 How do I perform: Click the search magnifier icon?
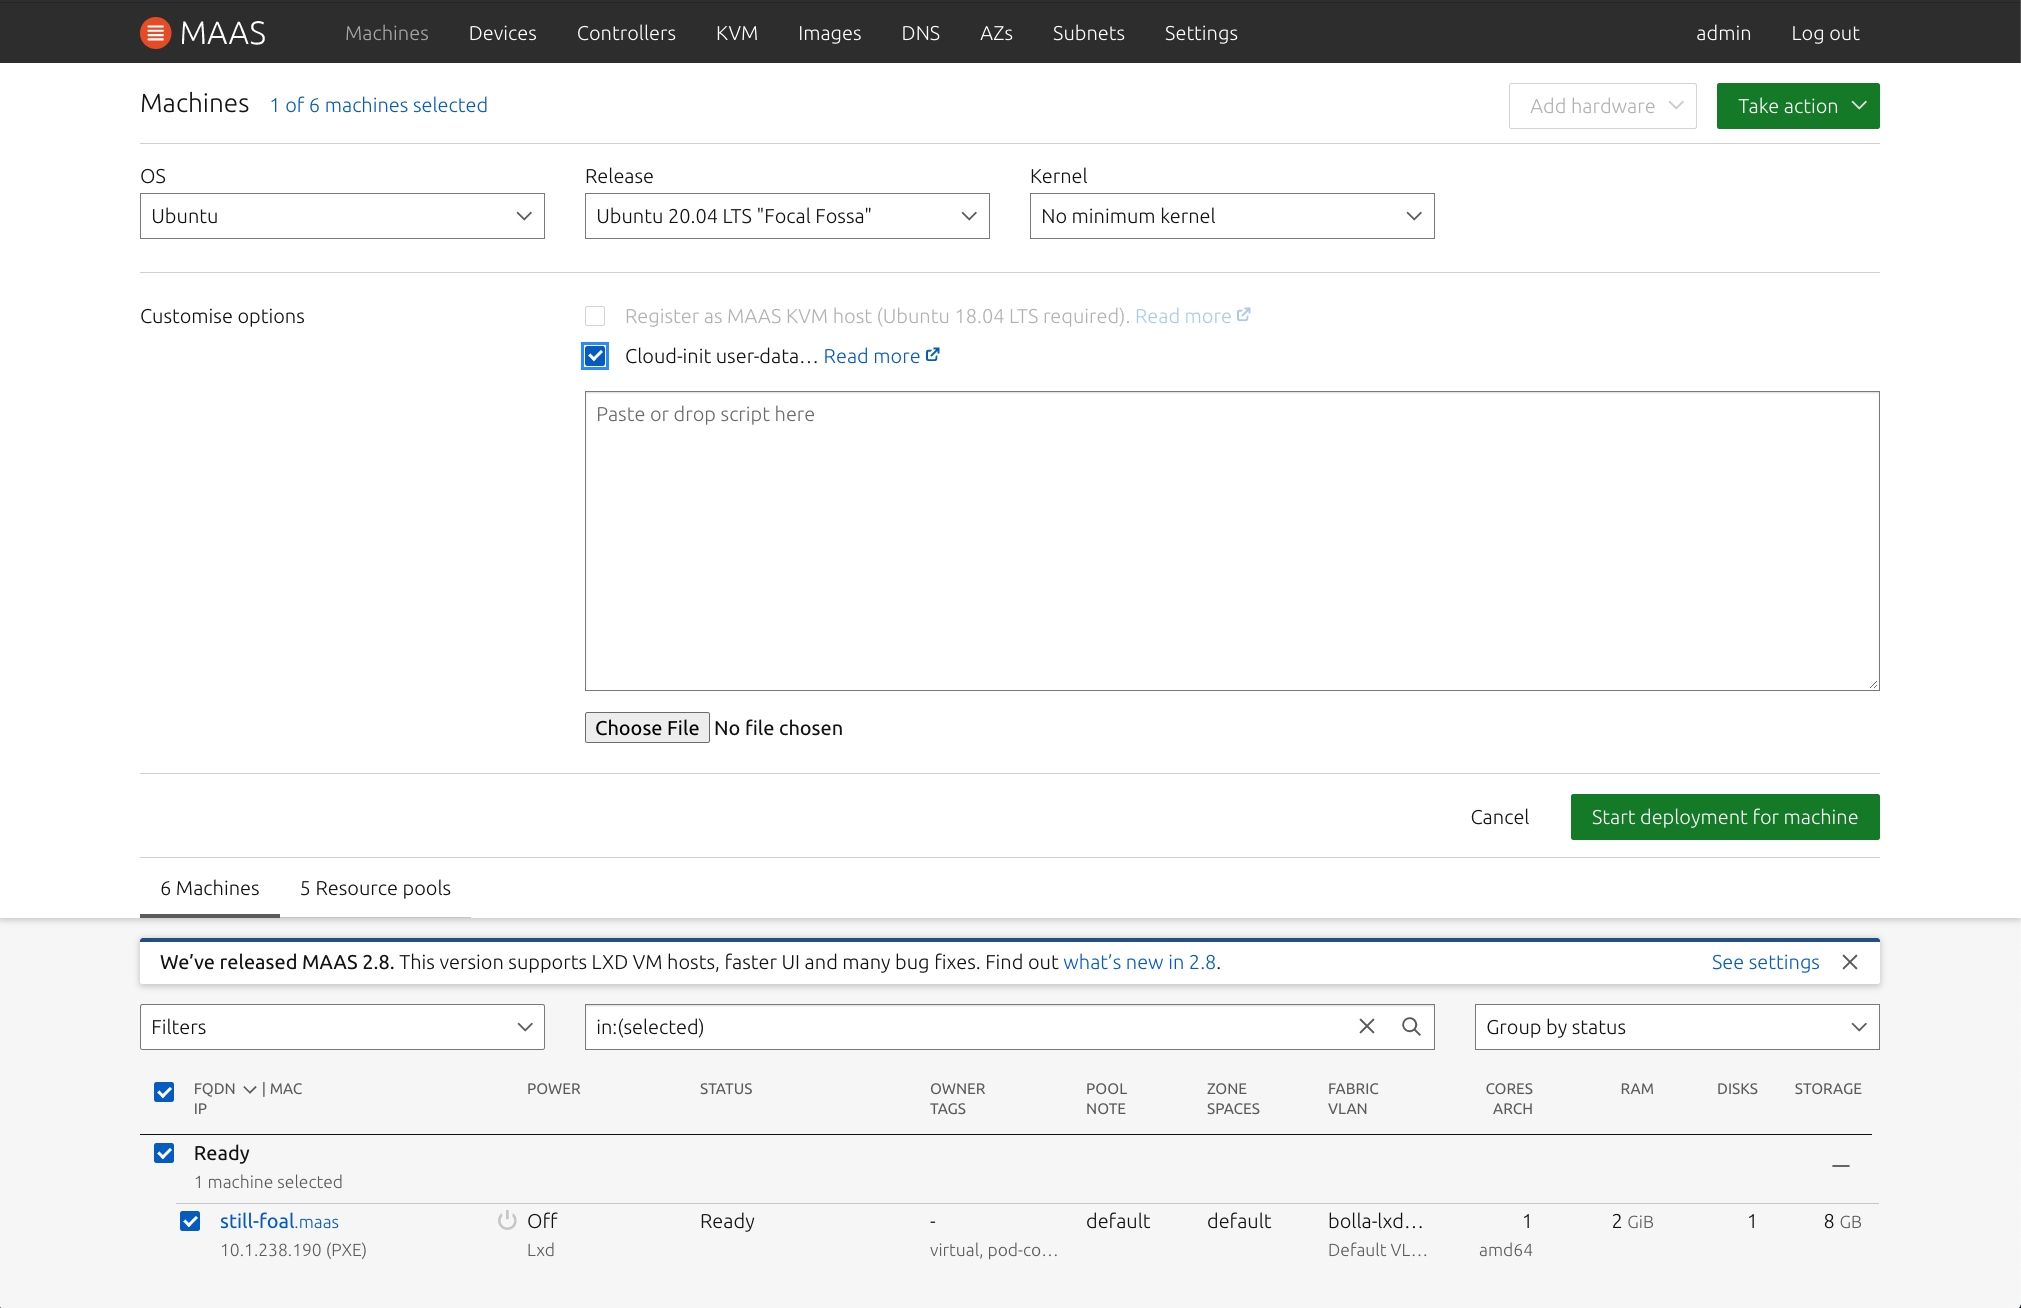point(1411,1026)
